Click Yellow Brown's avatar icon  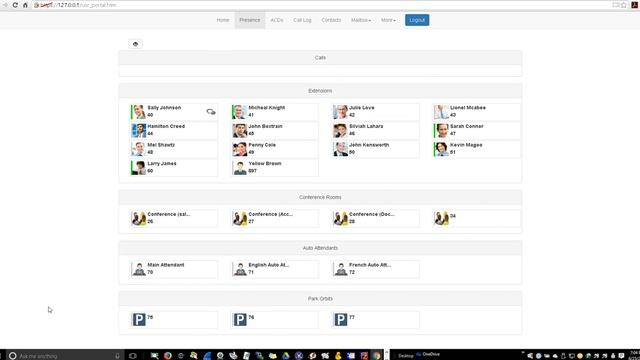click(240, 168)
